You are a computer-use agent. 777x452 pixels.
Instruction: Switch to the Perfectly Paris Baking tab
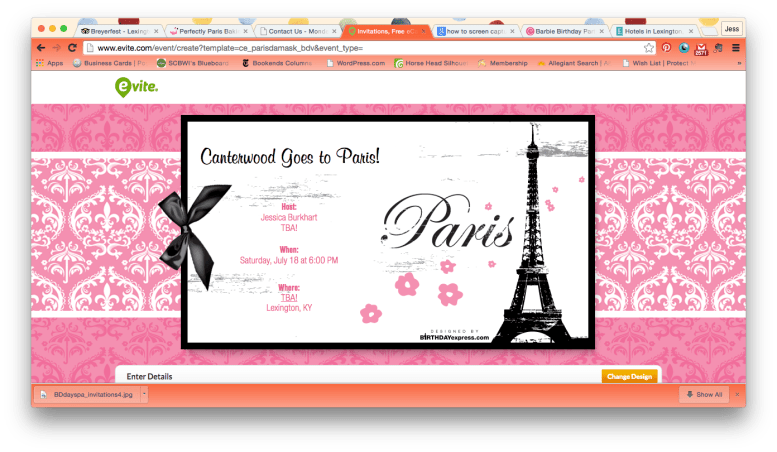(208, 31)
